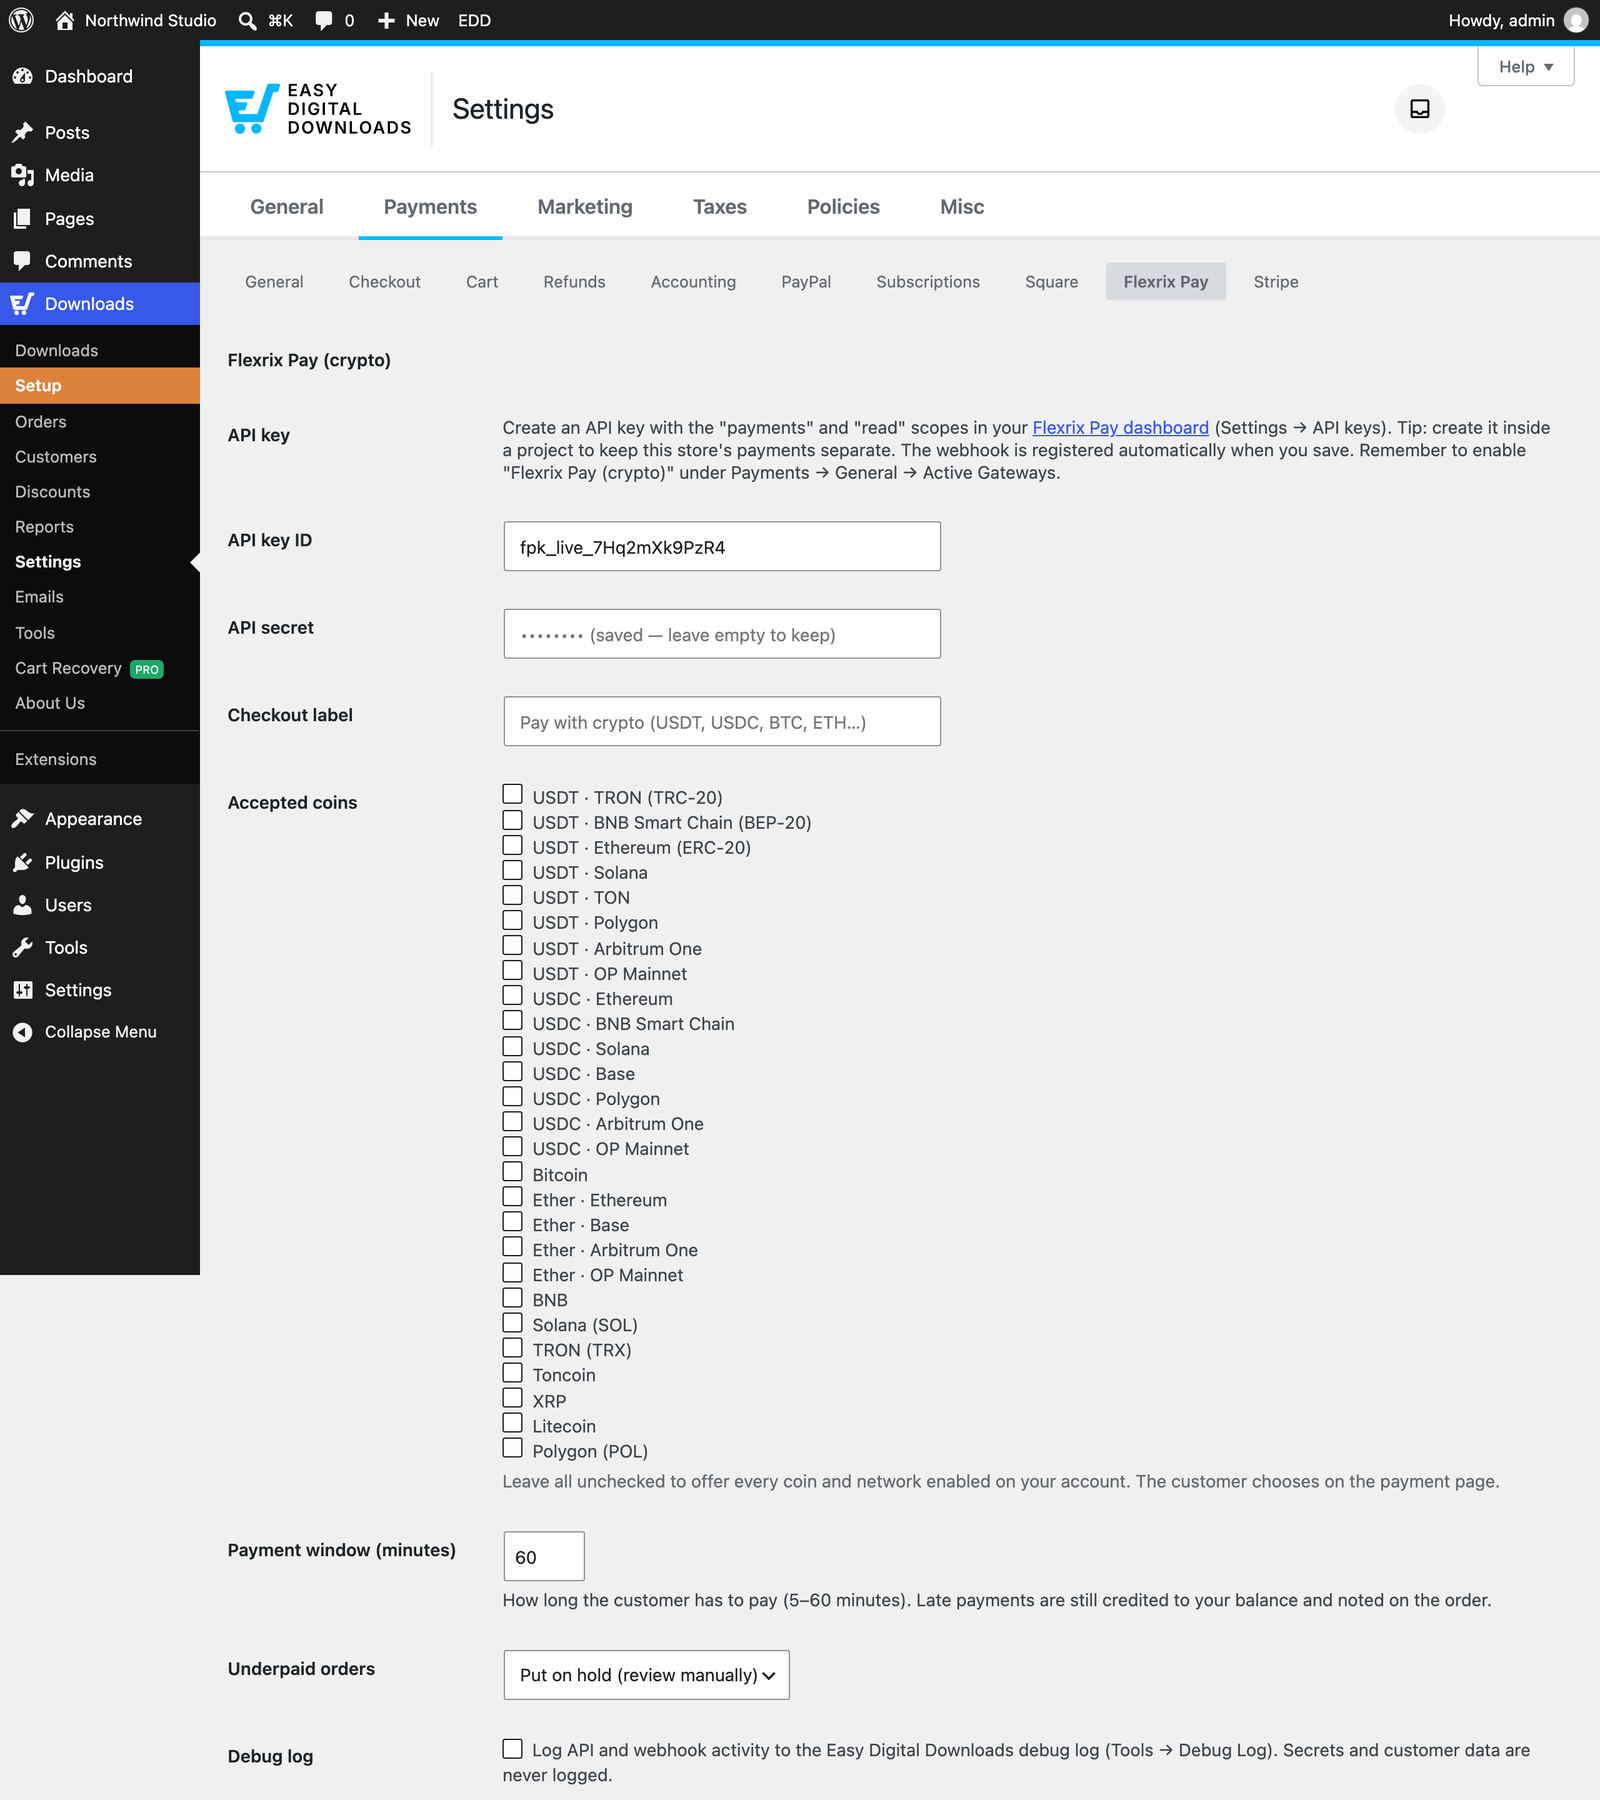
Task: Click the Payment window minutes field
Action: coord(544,1557)
